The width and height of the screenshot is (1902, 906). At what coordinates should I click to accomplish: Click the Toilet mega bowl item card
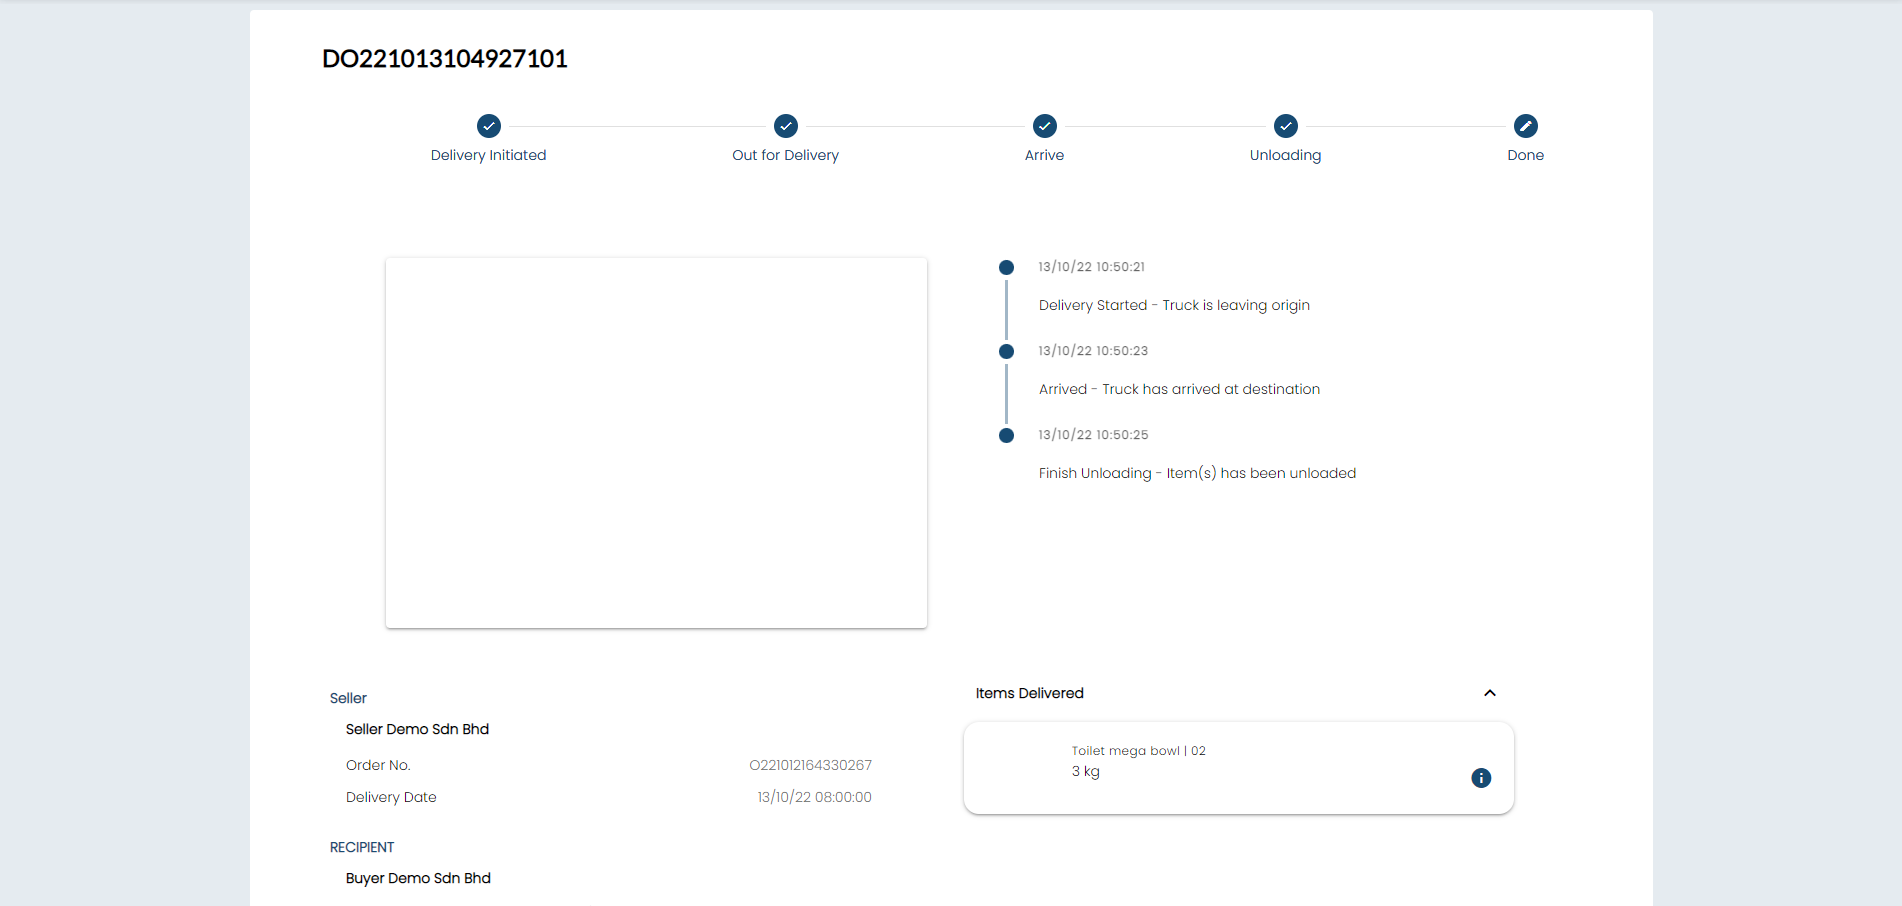click(x=1238, y=768)
